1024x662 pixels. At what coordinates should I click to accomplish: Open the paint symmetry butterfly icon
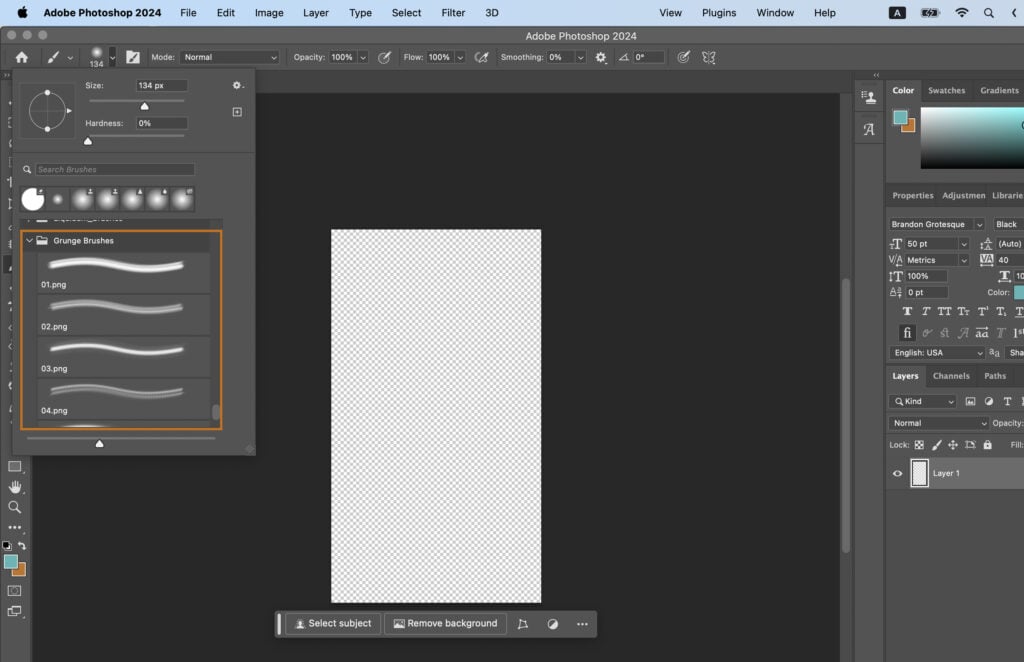point(708,57)
